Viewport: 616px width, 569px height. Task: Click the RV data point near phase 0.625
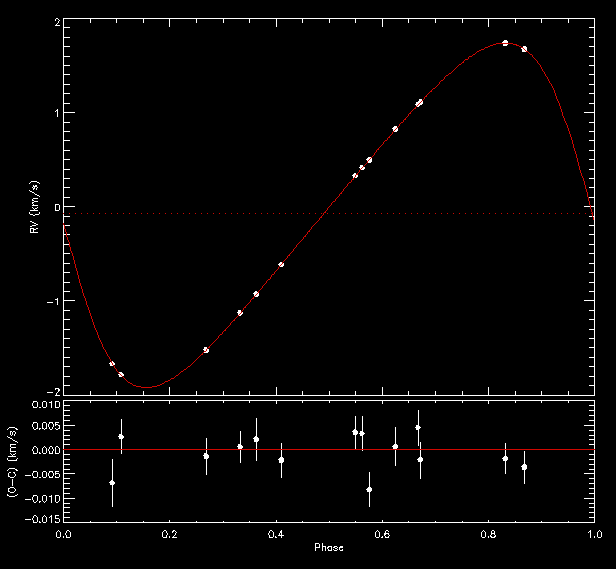(x=395, y=129)
